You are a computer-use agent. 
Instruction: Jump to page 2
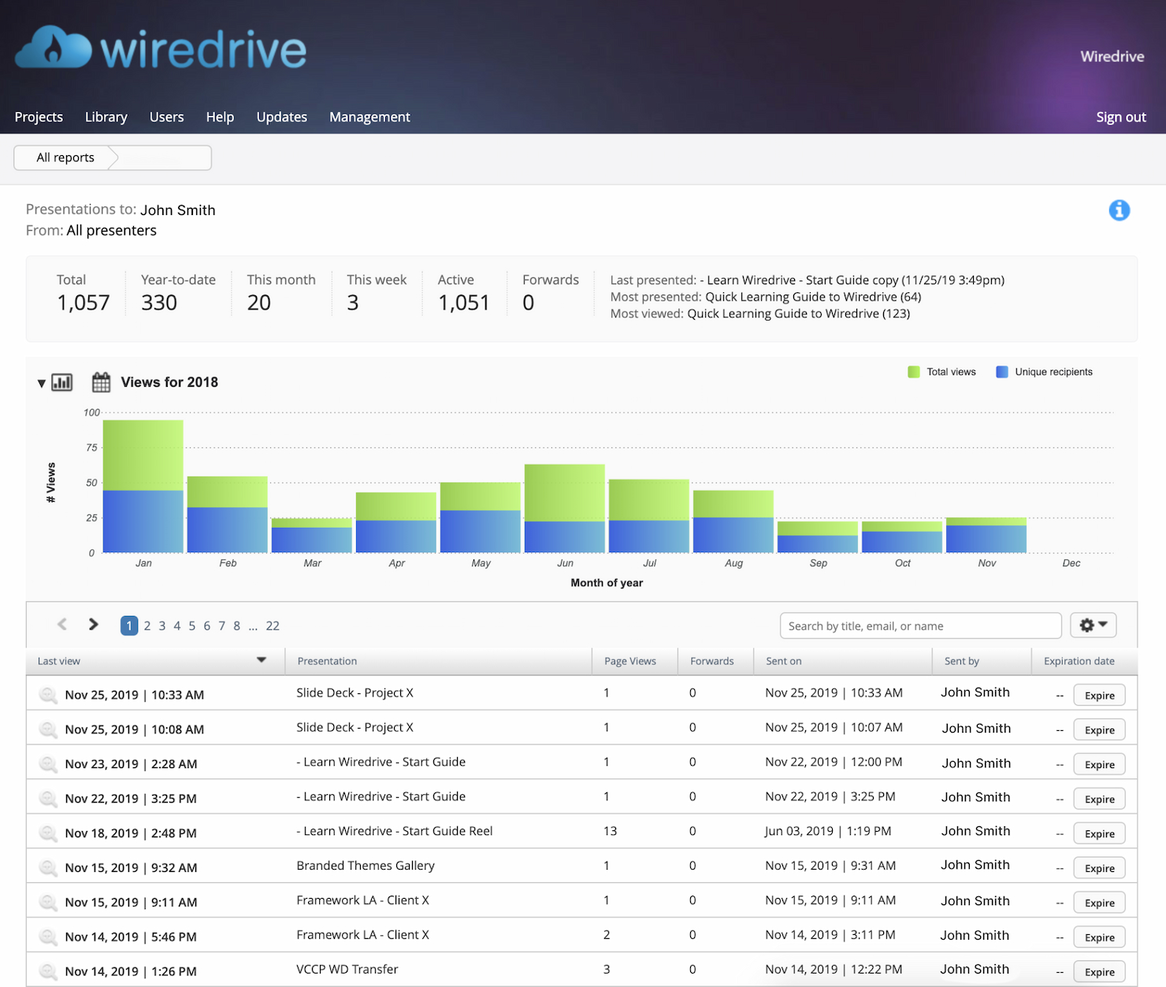(x=147, y=626)
